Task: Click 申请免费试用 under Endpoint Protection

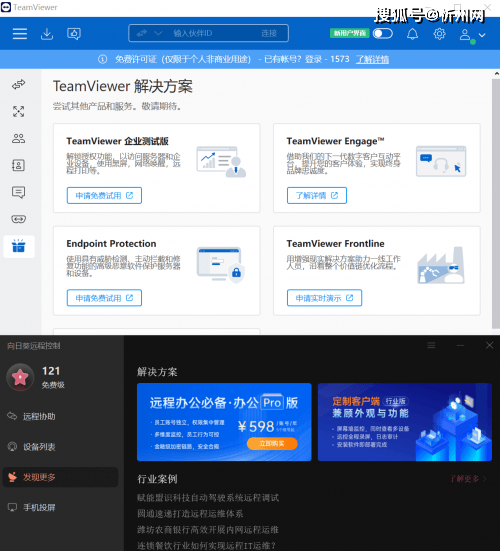Action: pos(104,298)
